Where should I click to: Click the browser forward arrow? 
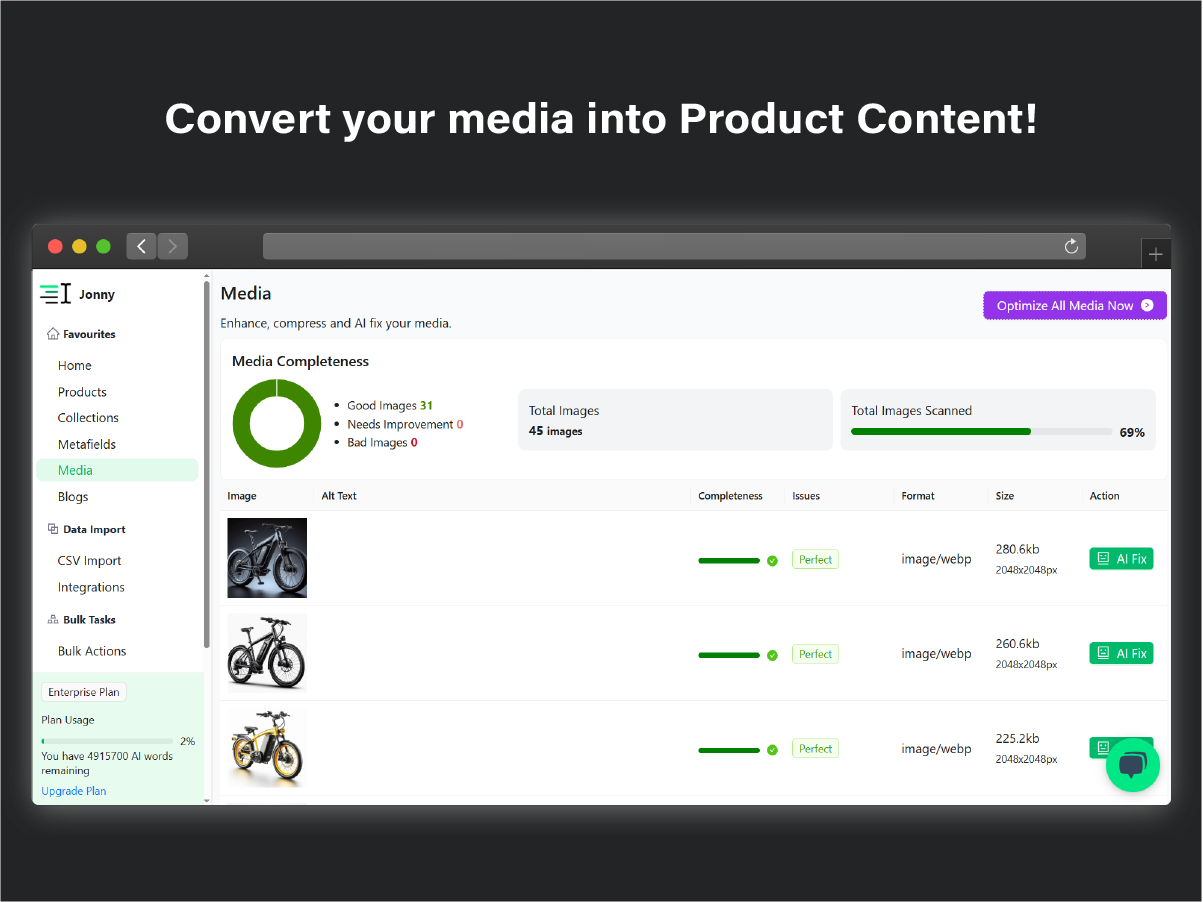tap(173, 246)
